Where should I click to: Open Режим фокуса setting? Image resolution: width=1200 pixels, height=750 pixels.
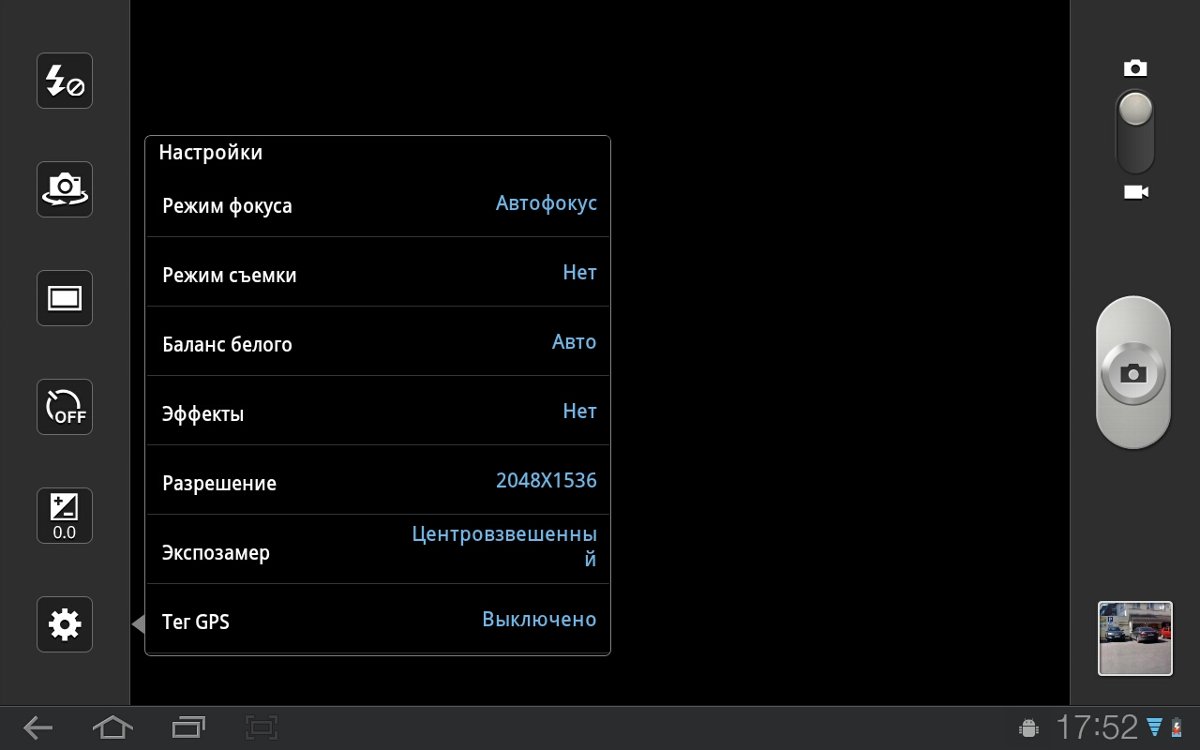pyautogui.click(x=378, y=205)
